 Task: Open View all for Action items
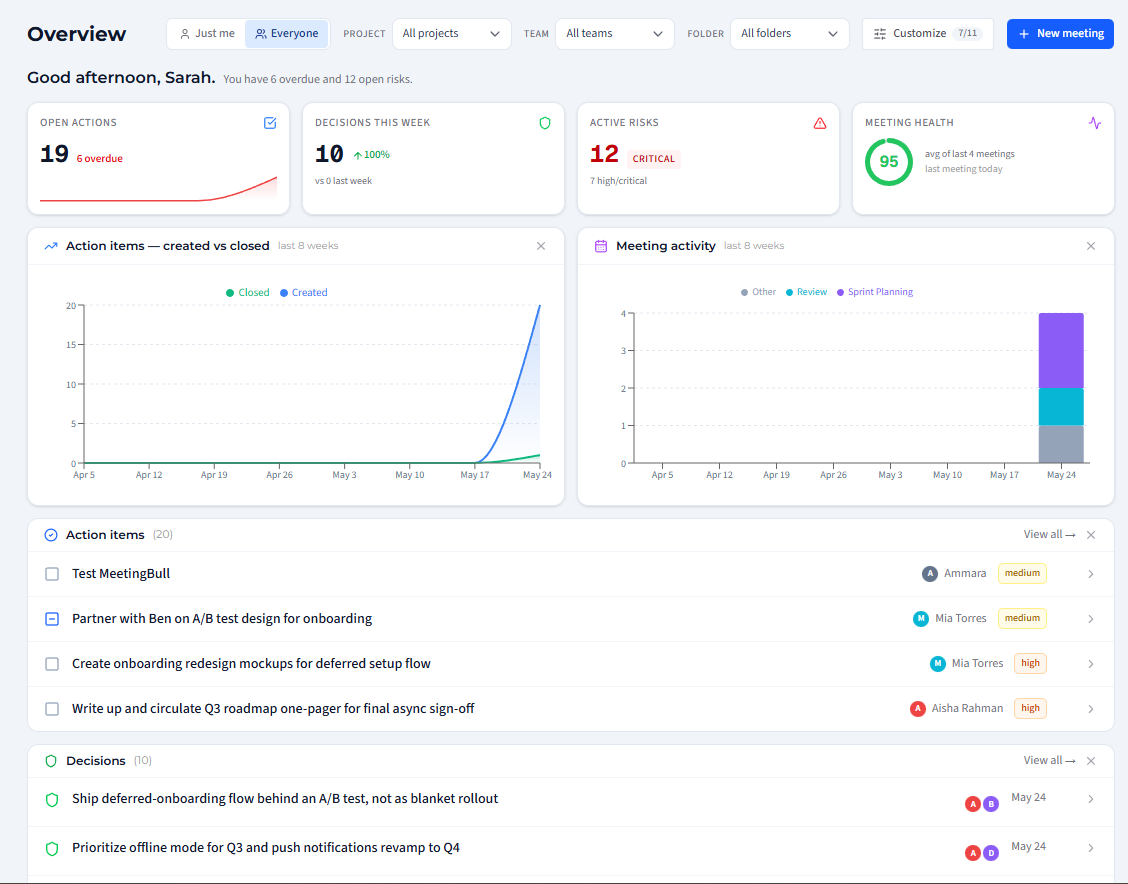pyautogui.click(x=1050, y=534)
